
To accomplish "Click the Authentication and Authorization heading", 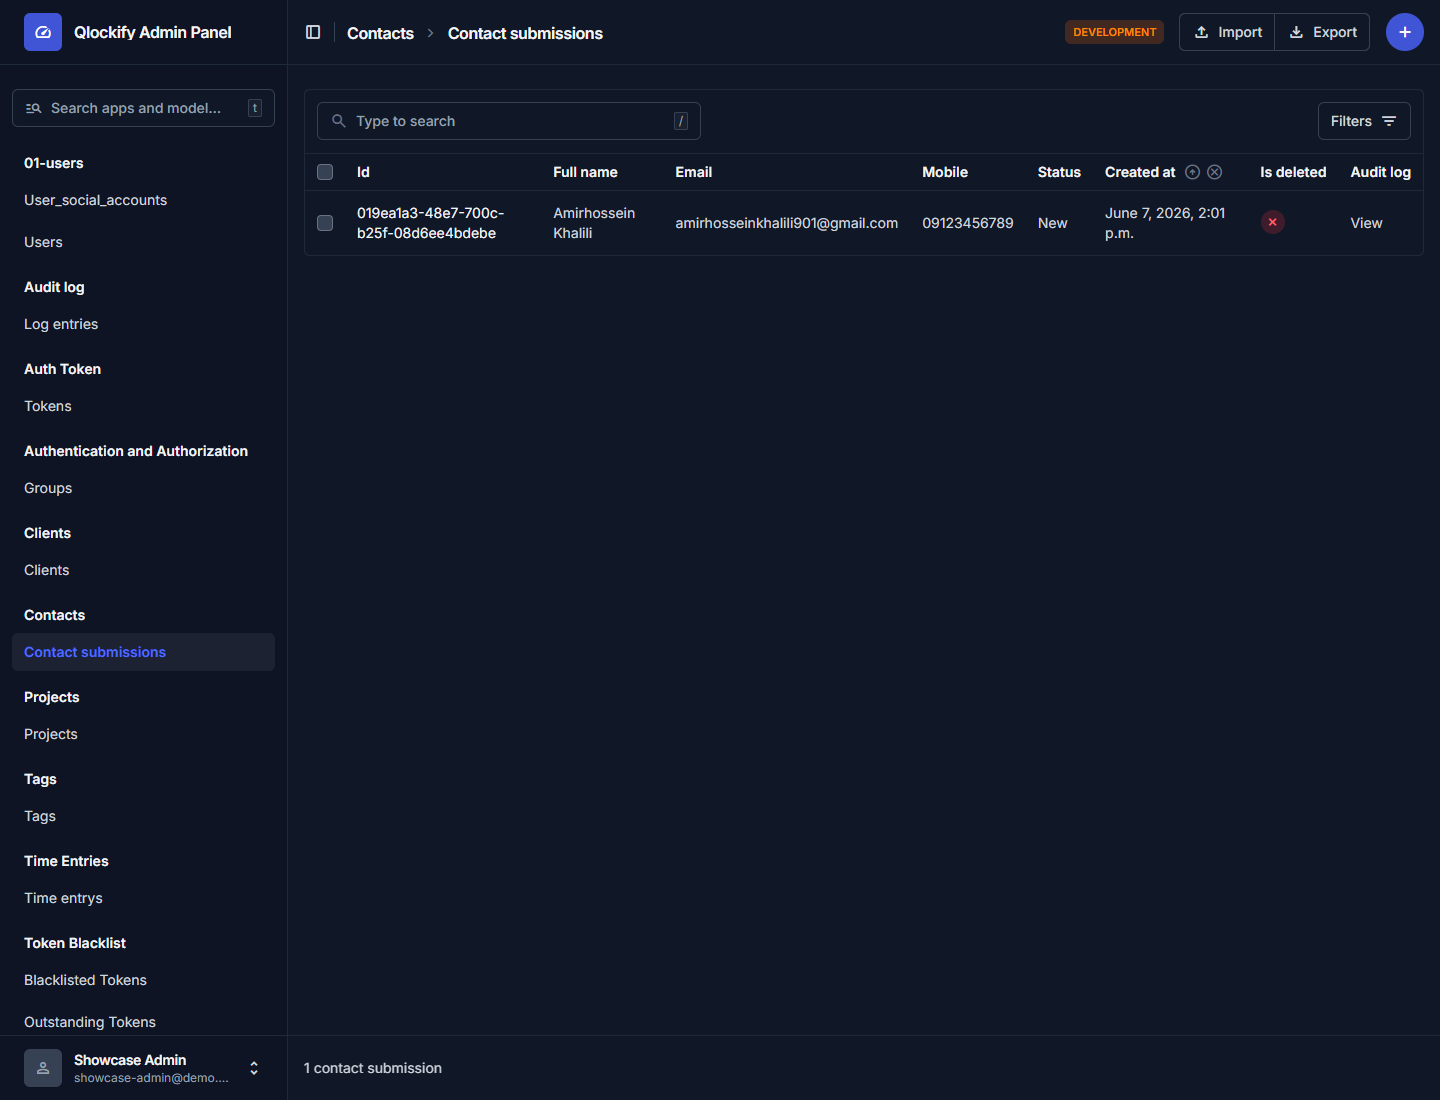I will [x=136, y=451].
